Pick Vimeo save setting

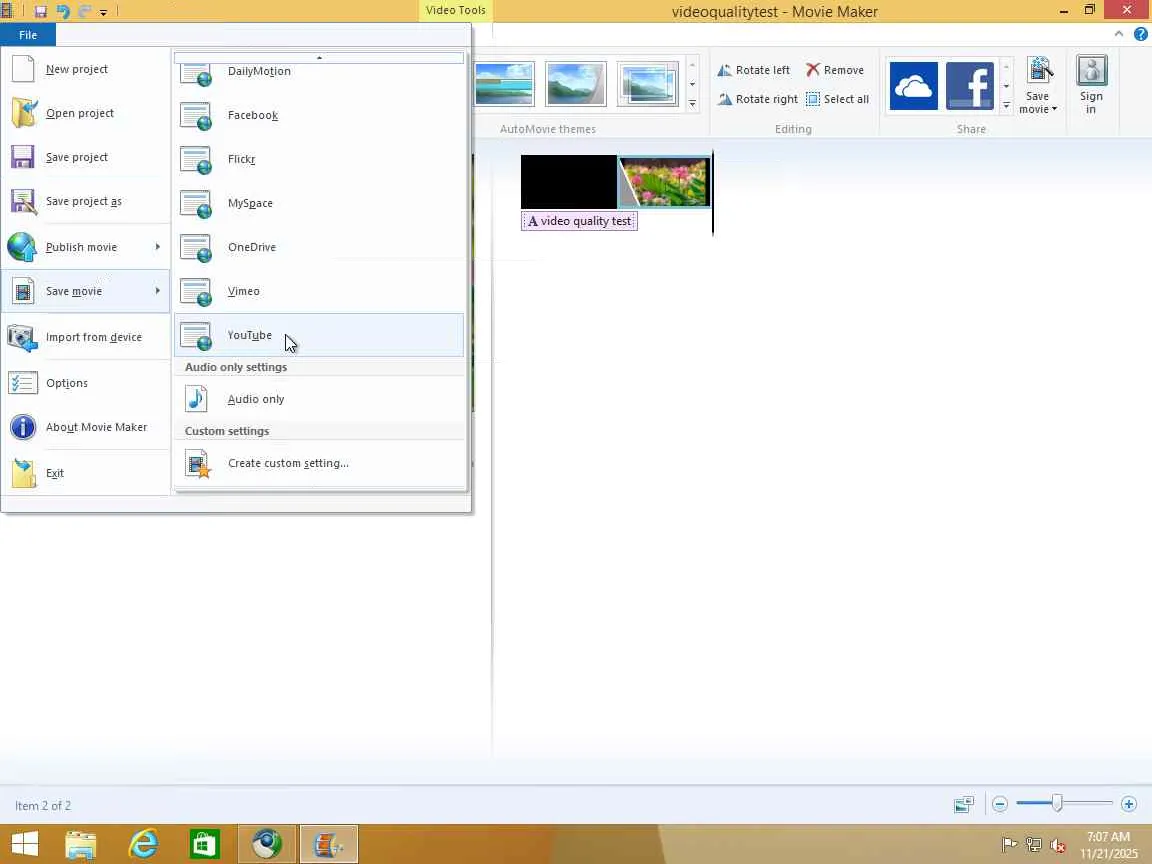coord(319,292)
